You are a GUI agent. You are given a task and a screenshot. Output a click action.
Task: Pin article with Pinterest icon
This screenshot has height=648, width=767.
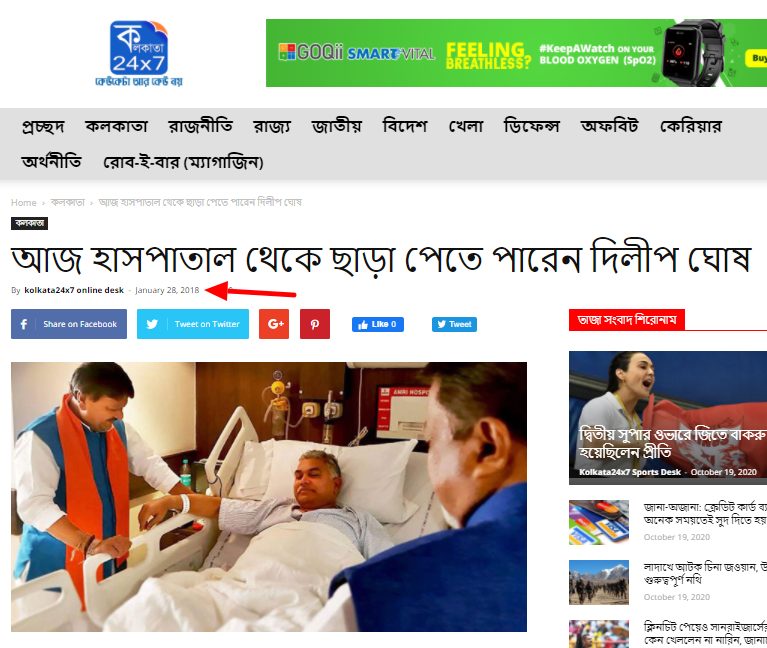[315, 324]
